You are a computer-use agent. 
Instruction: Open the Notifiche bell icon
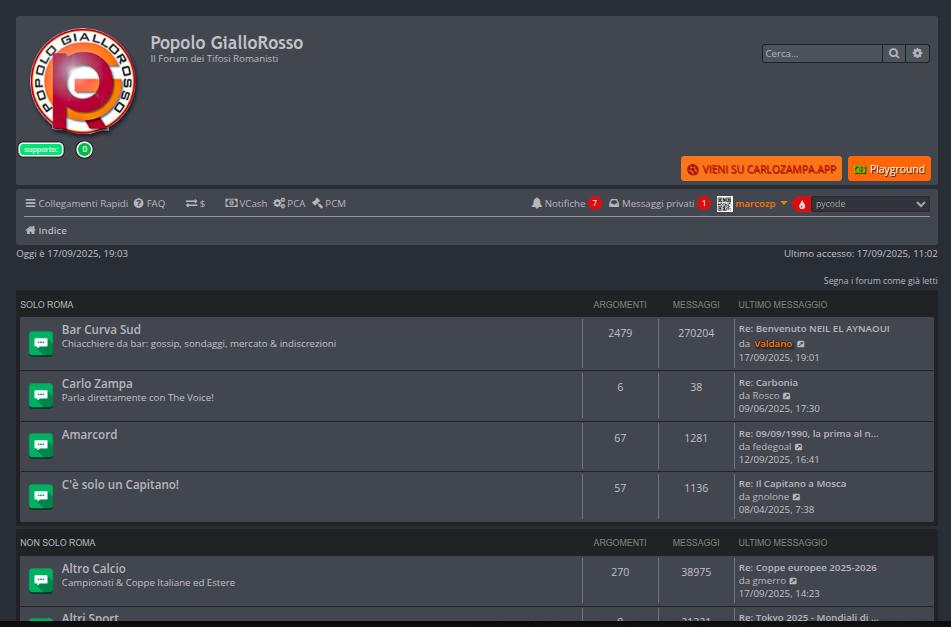537,203
